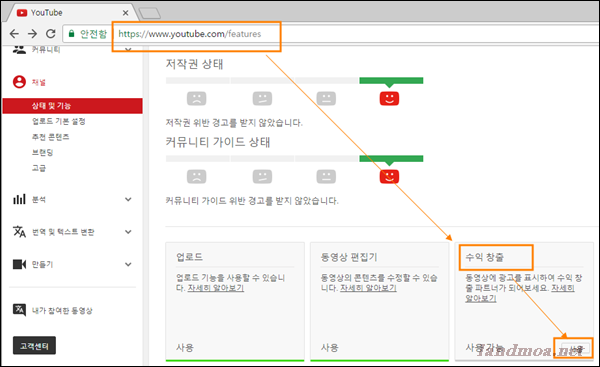Image resolution: width=600 pixels, height=367 pixels.
Task: Click 자세히 알아보기 link in 수익 창출 card
Action: [x=520, y=293]
